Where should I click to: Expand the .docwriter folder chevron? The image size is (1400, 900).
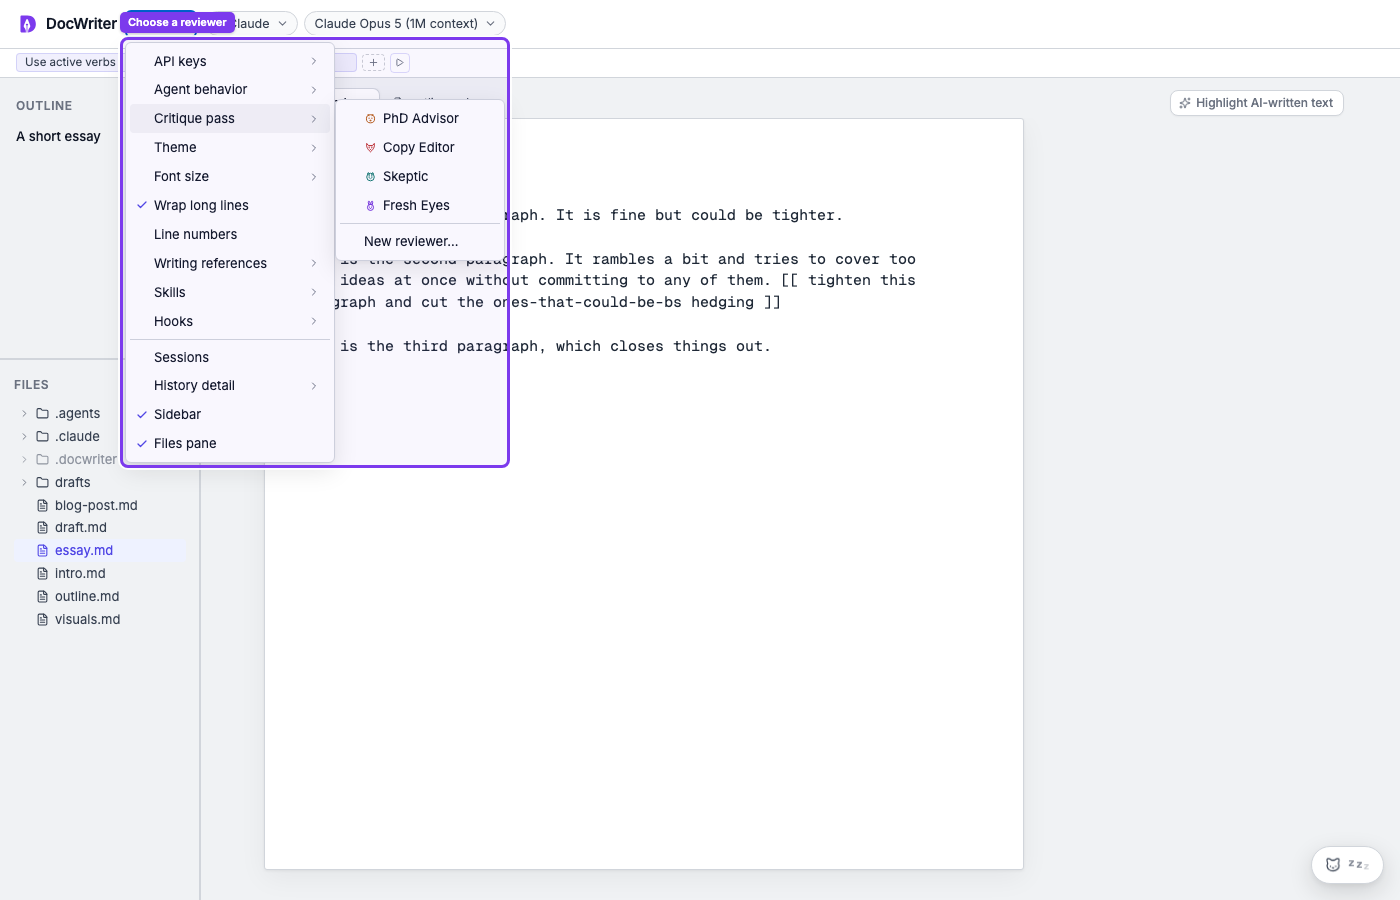(x=25, y=459)
